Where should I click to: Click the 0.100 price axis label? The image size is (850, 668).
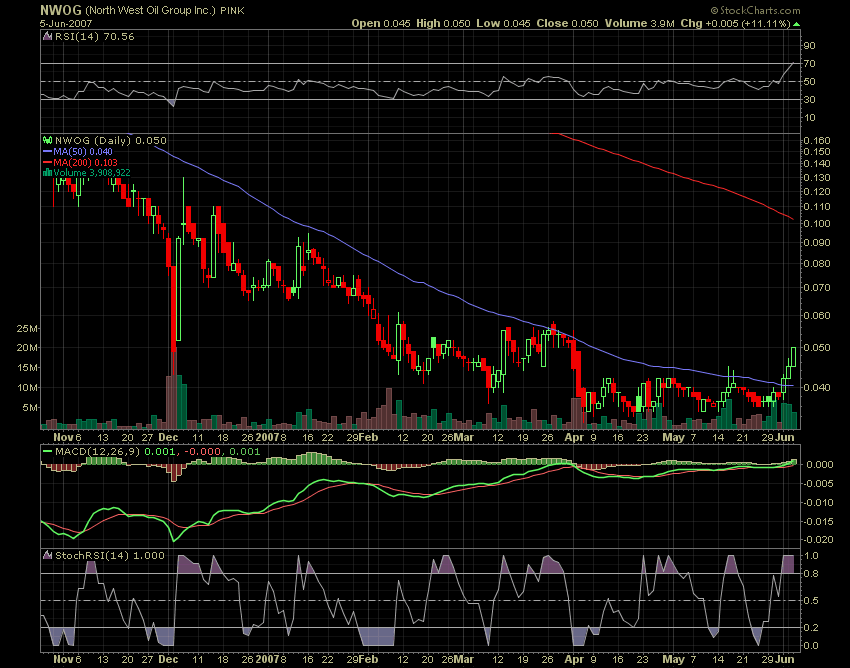[x=817, y=223]
